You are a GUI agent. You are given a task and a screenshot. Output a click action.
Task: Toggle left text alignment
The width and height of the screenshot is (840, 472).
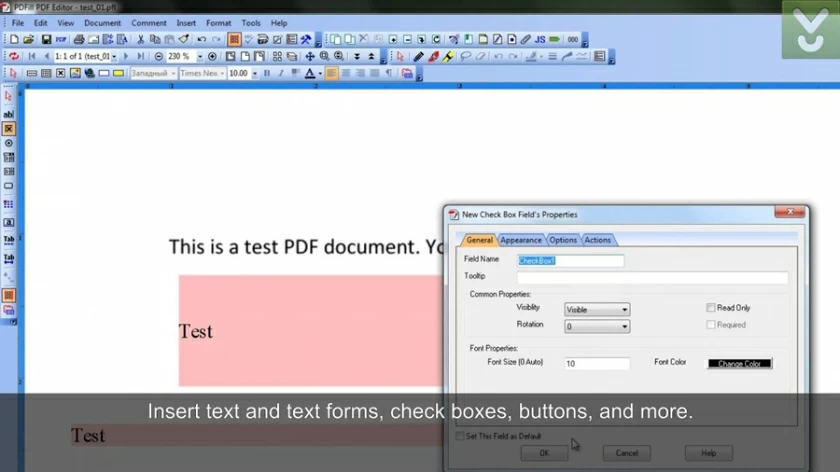(x=332, y=73)
